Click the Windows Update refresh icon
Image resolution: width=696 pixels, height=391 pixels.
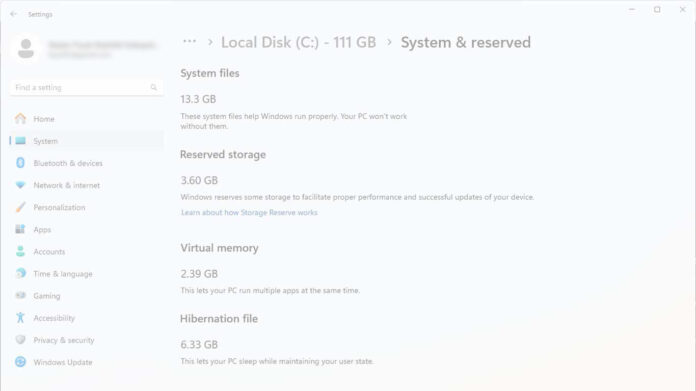[x=20, y=362]
